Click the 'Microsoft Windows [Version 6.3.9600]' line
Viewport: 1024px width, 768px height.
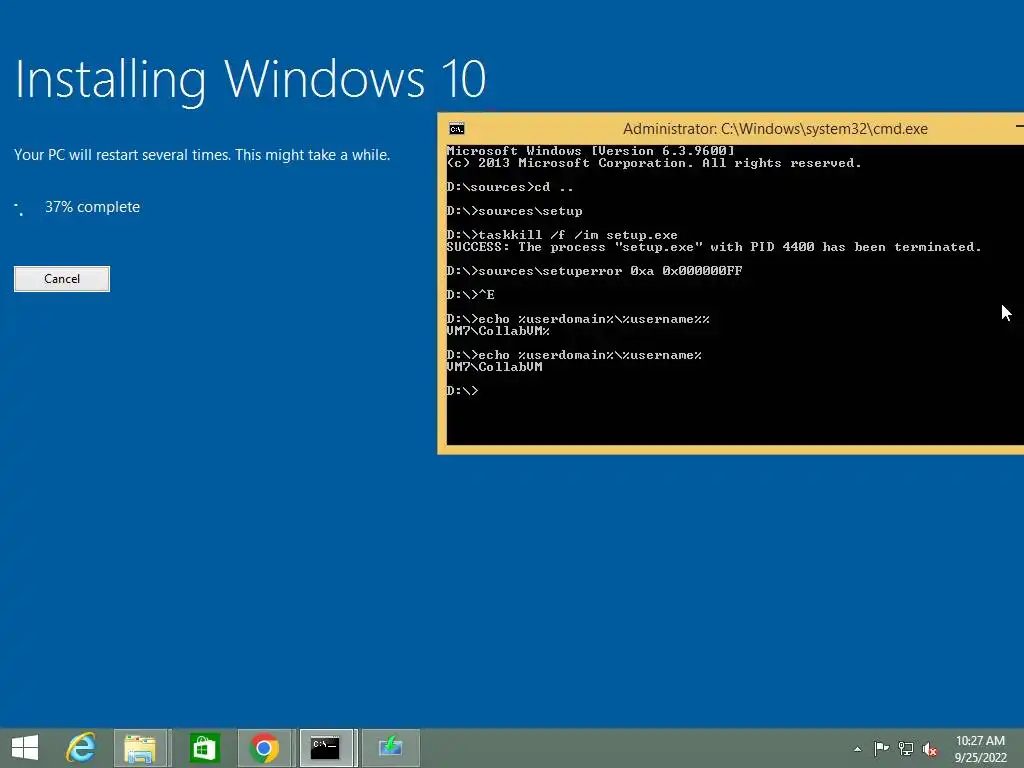point(590,151)
